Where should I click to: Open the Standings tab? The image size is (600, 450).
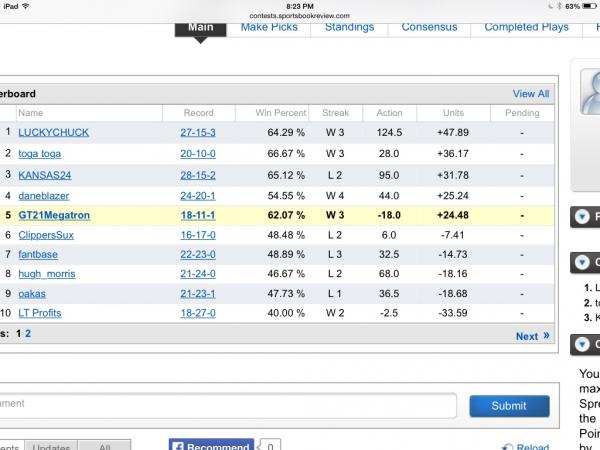pos(349,27)
